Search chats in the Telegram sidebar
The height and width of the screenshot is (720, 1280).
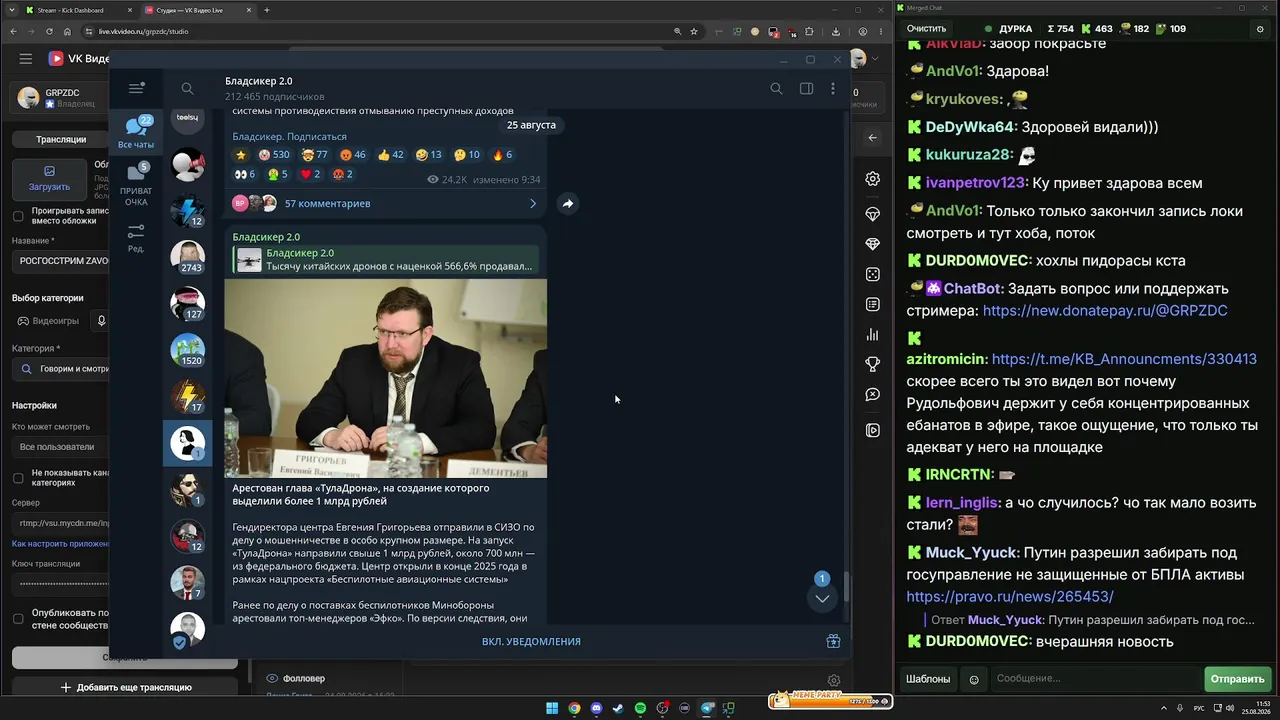click(x=187, y=89)
